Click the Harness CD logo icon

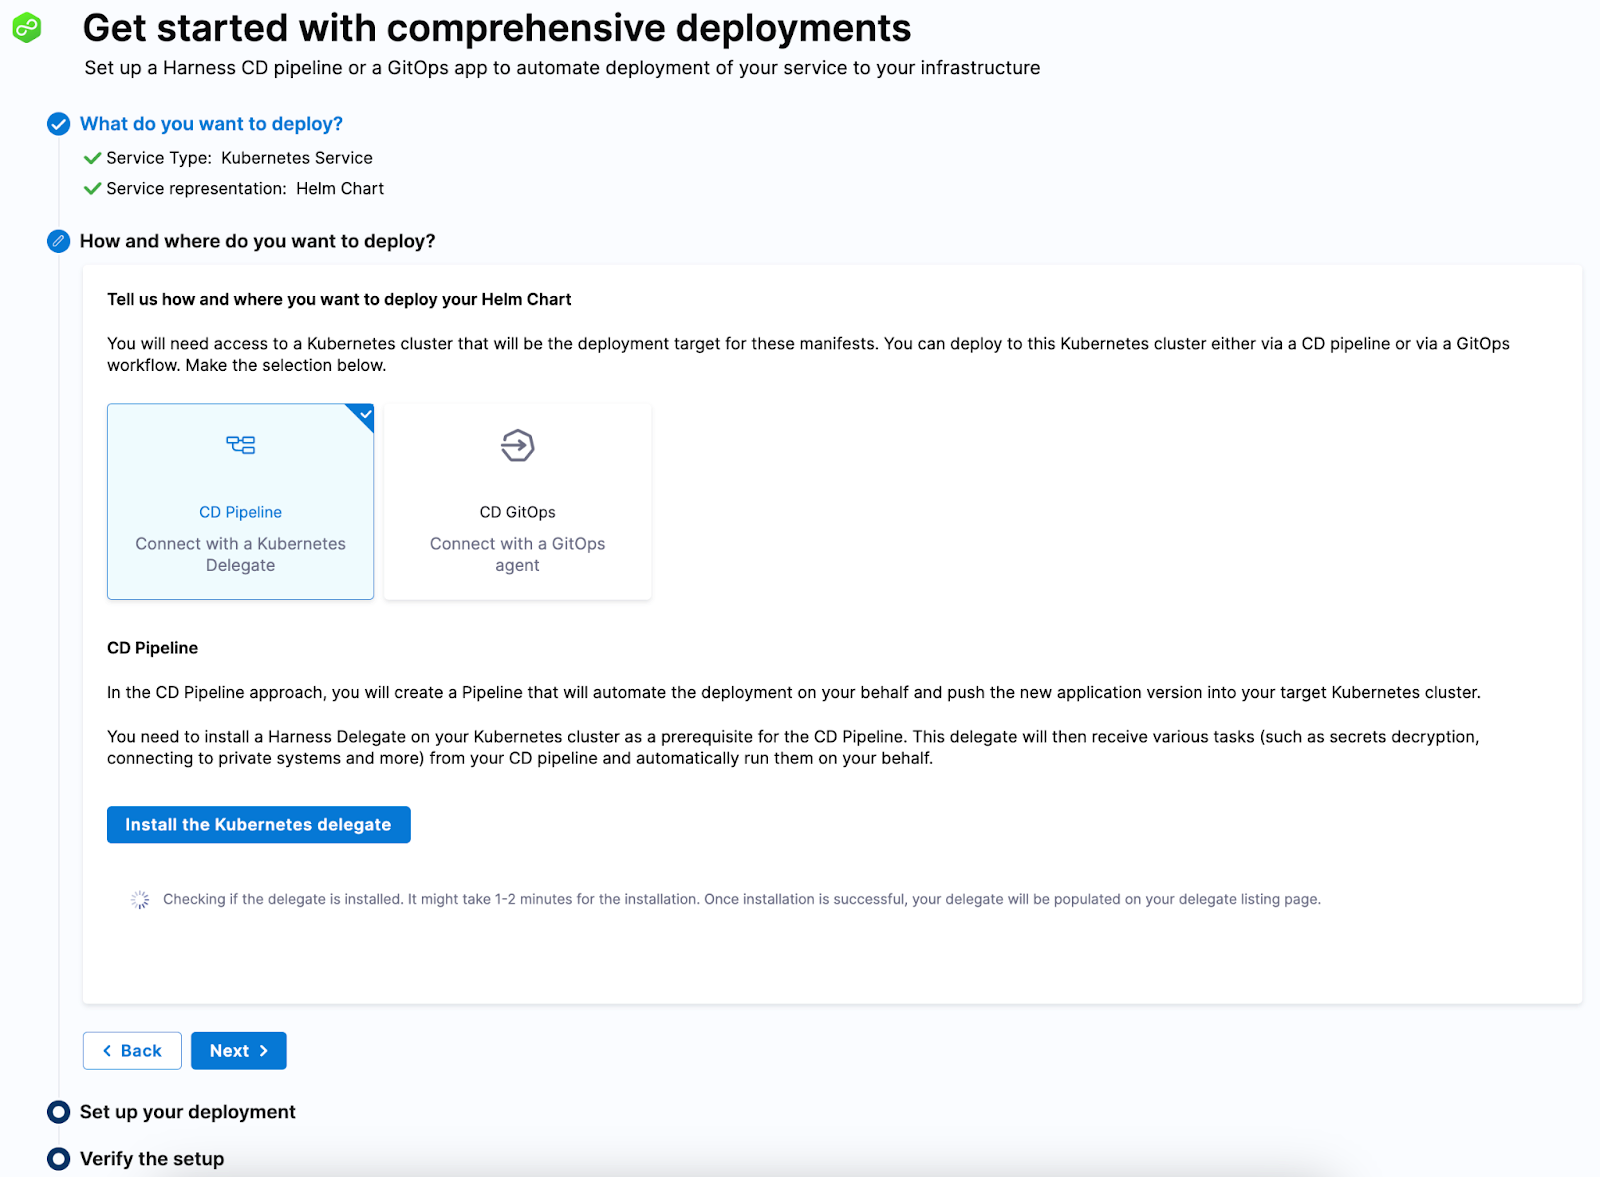coord(27,28)
